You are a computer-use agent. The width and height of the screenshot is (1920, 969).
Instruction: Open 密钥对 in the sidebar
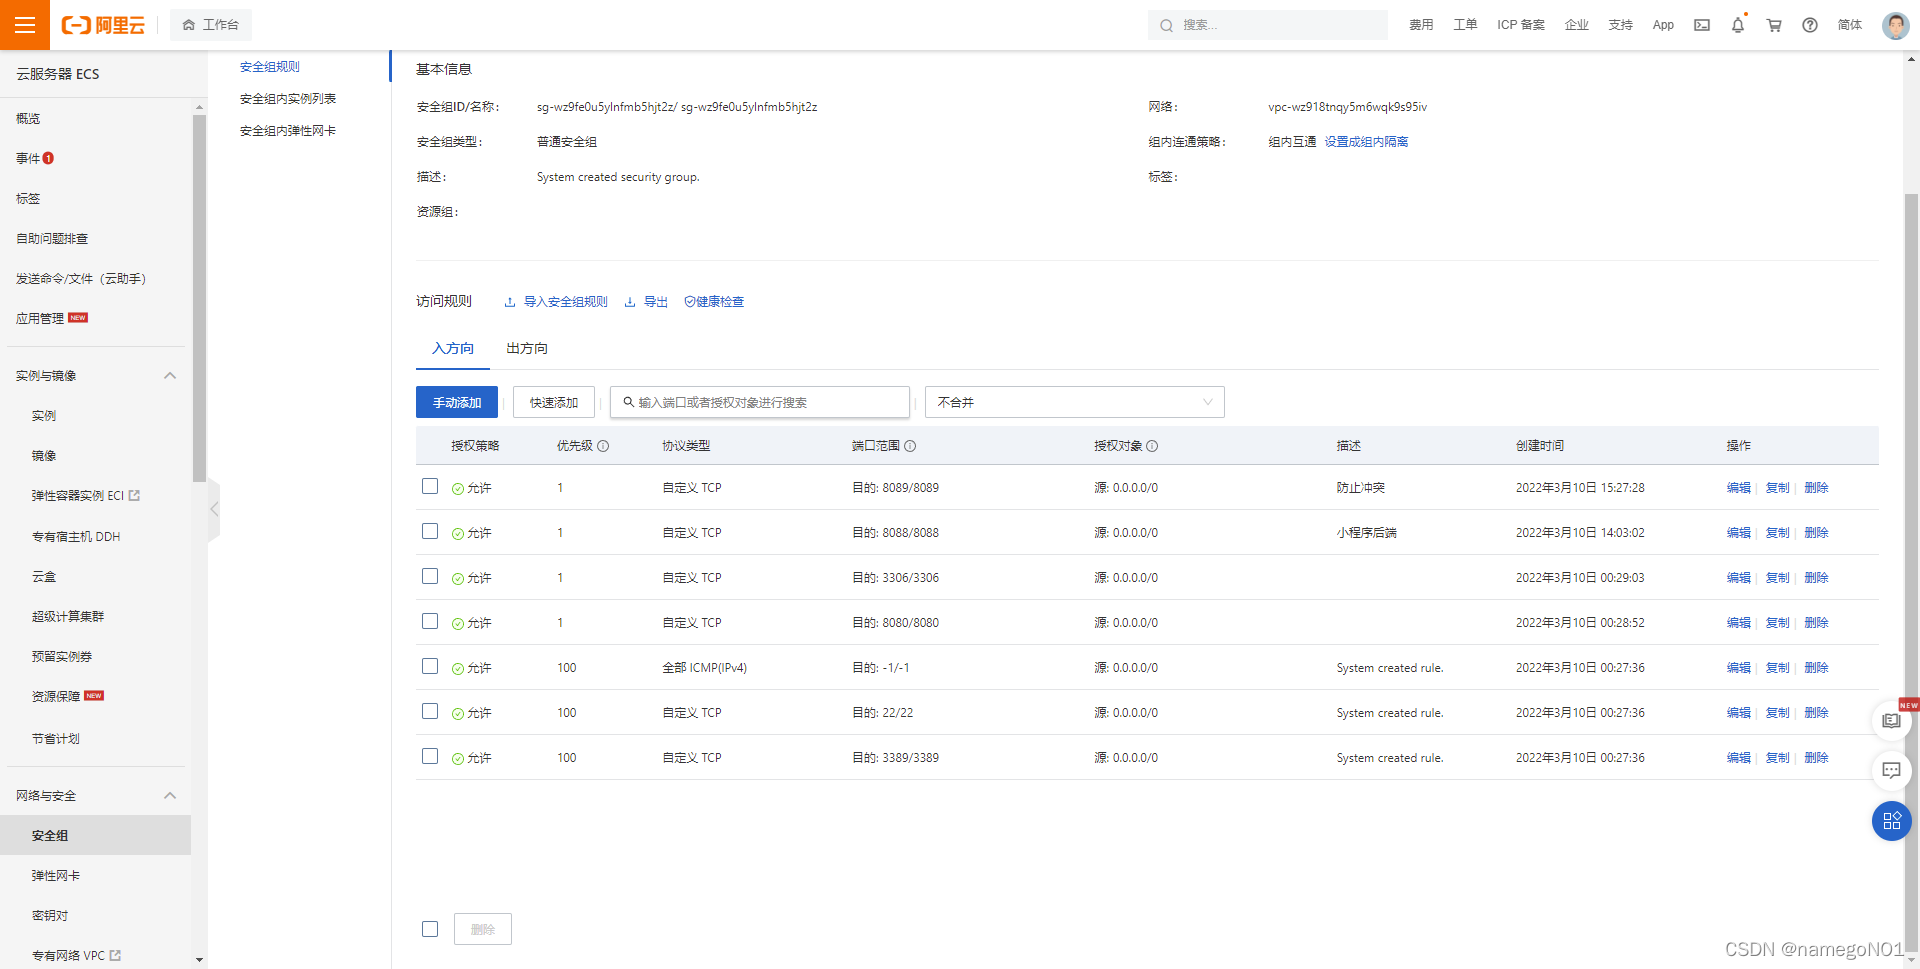pyautogui.click(x=50, y=916)
